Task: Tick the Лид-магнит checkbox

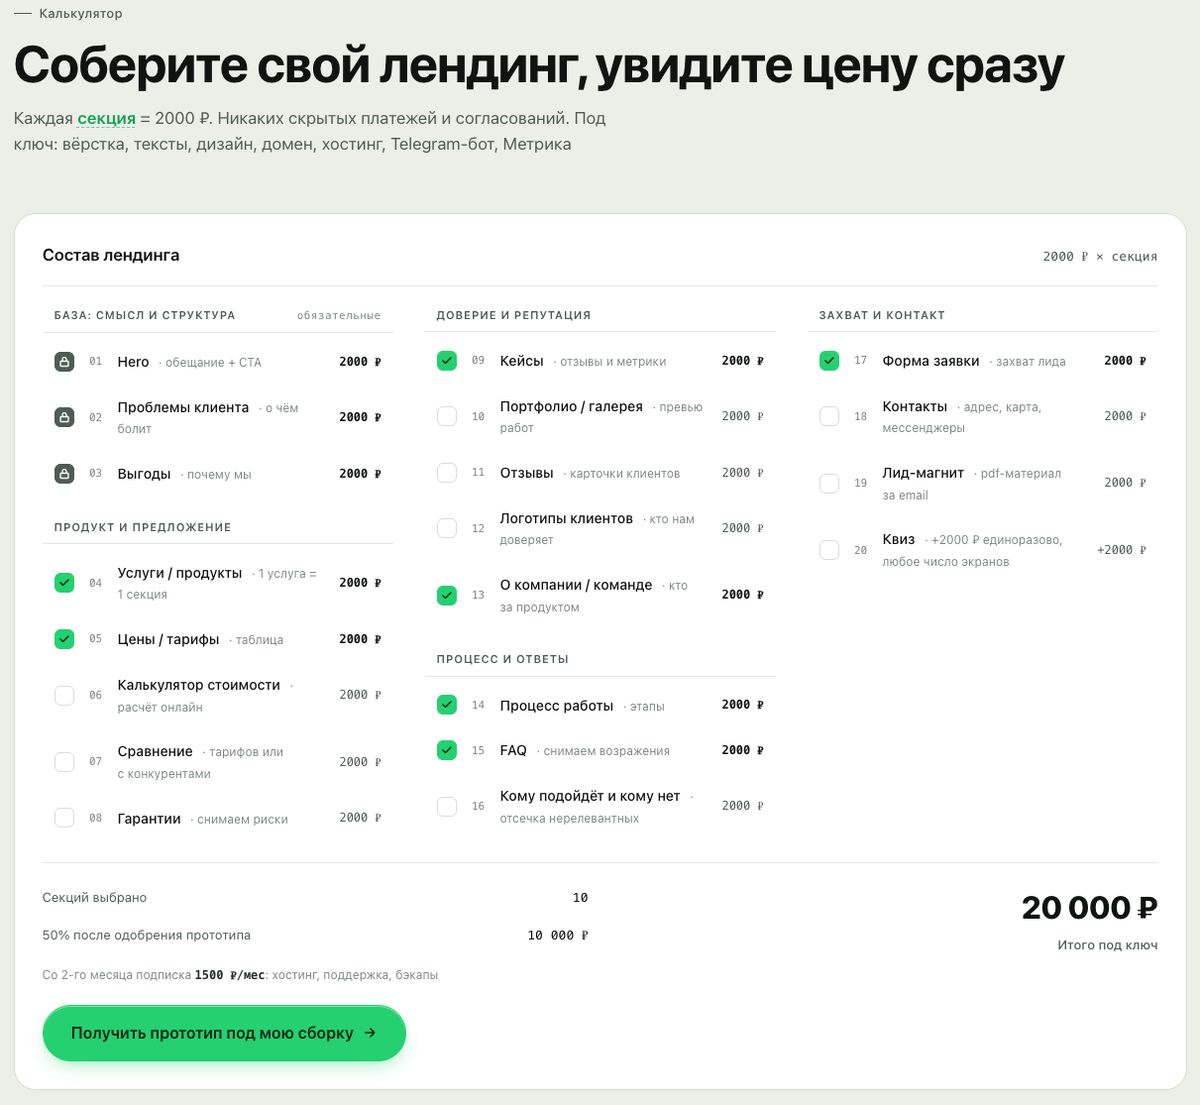Action: point(829,483)
